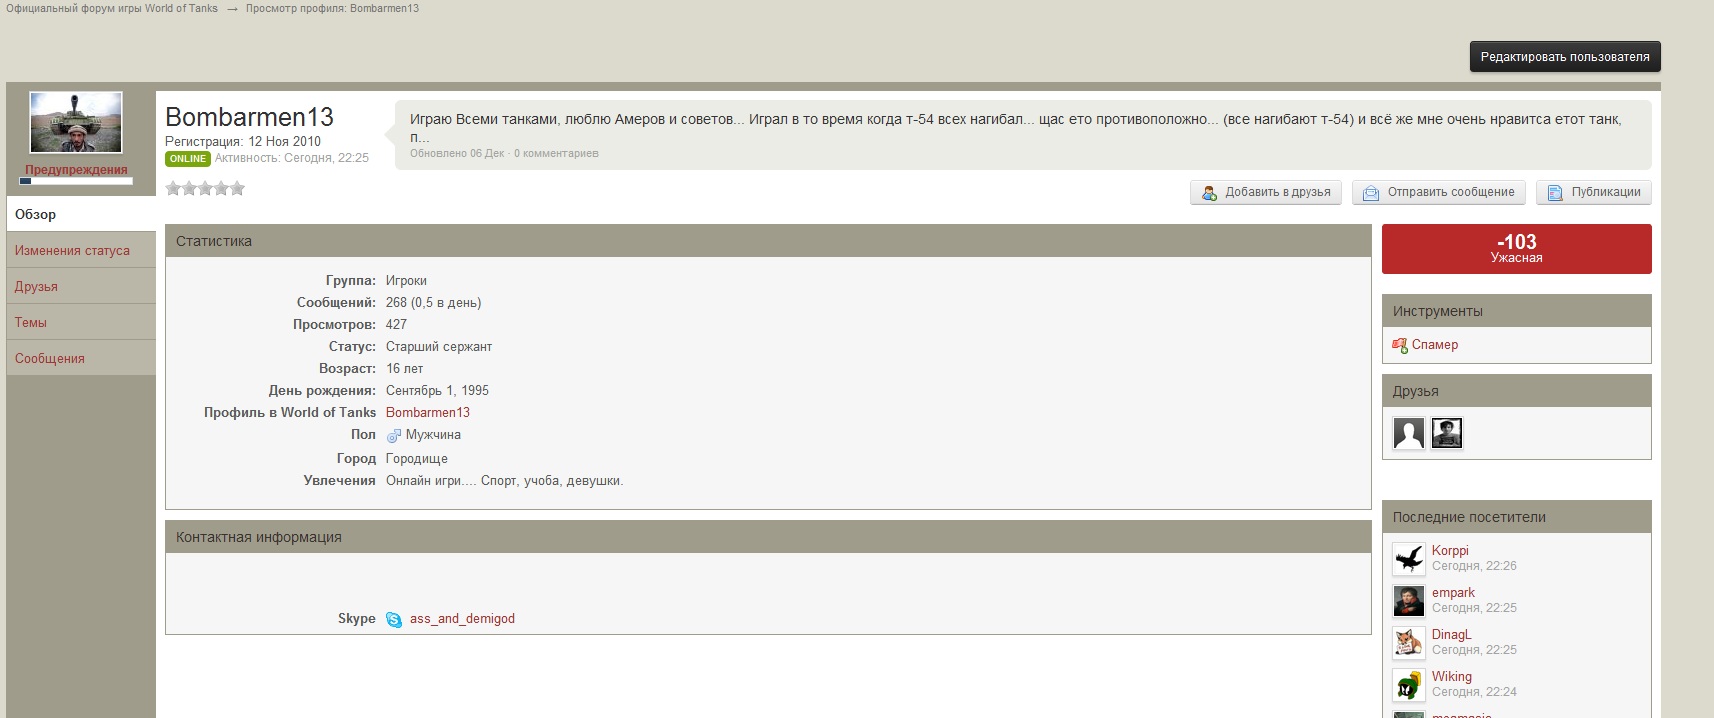This screenshot has height=718, width=1714.
Task: Click the Bombarmen13 username heading
Action: [249, 117]
